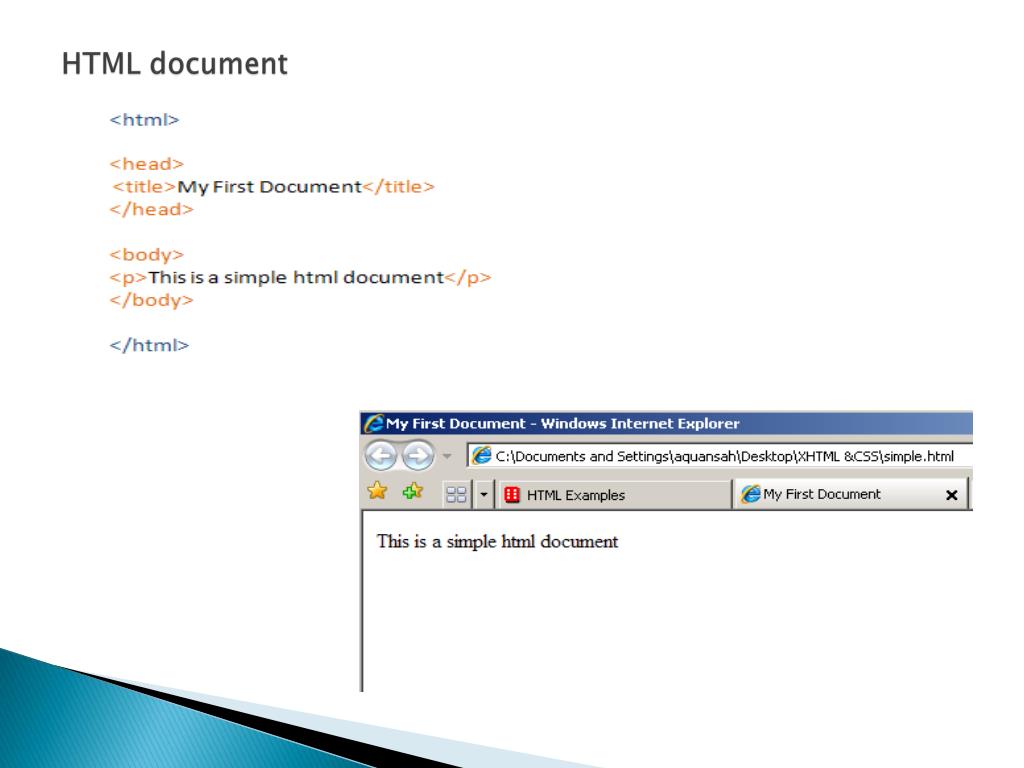Click the closing </body> tag line
1024x768 pixels.
coord(152,300)
